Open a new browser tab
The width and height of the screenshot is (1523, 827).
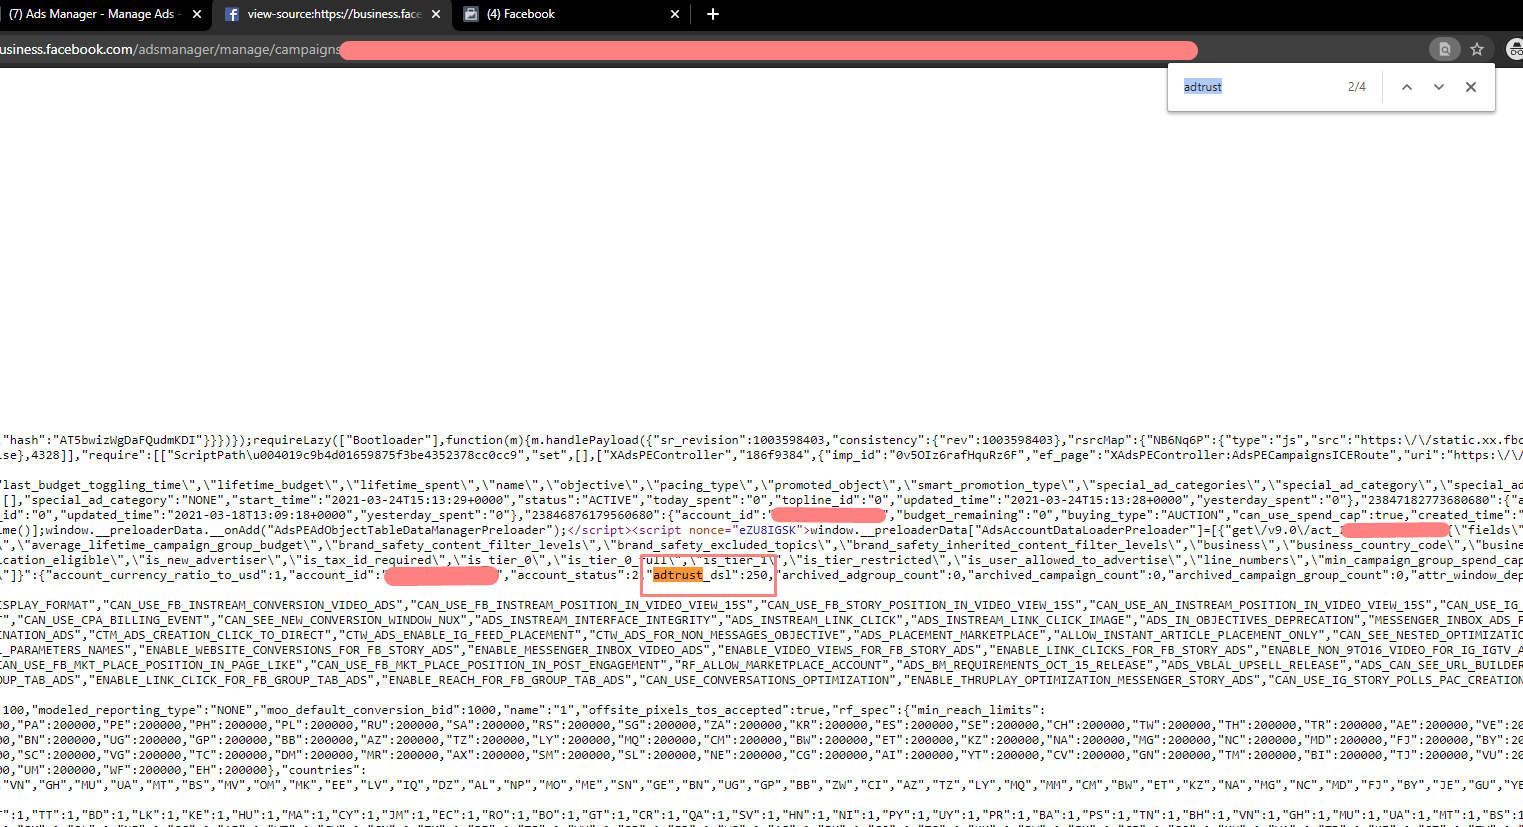[x=713, y=14]
